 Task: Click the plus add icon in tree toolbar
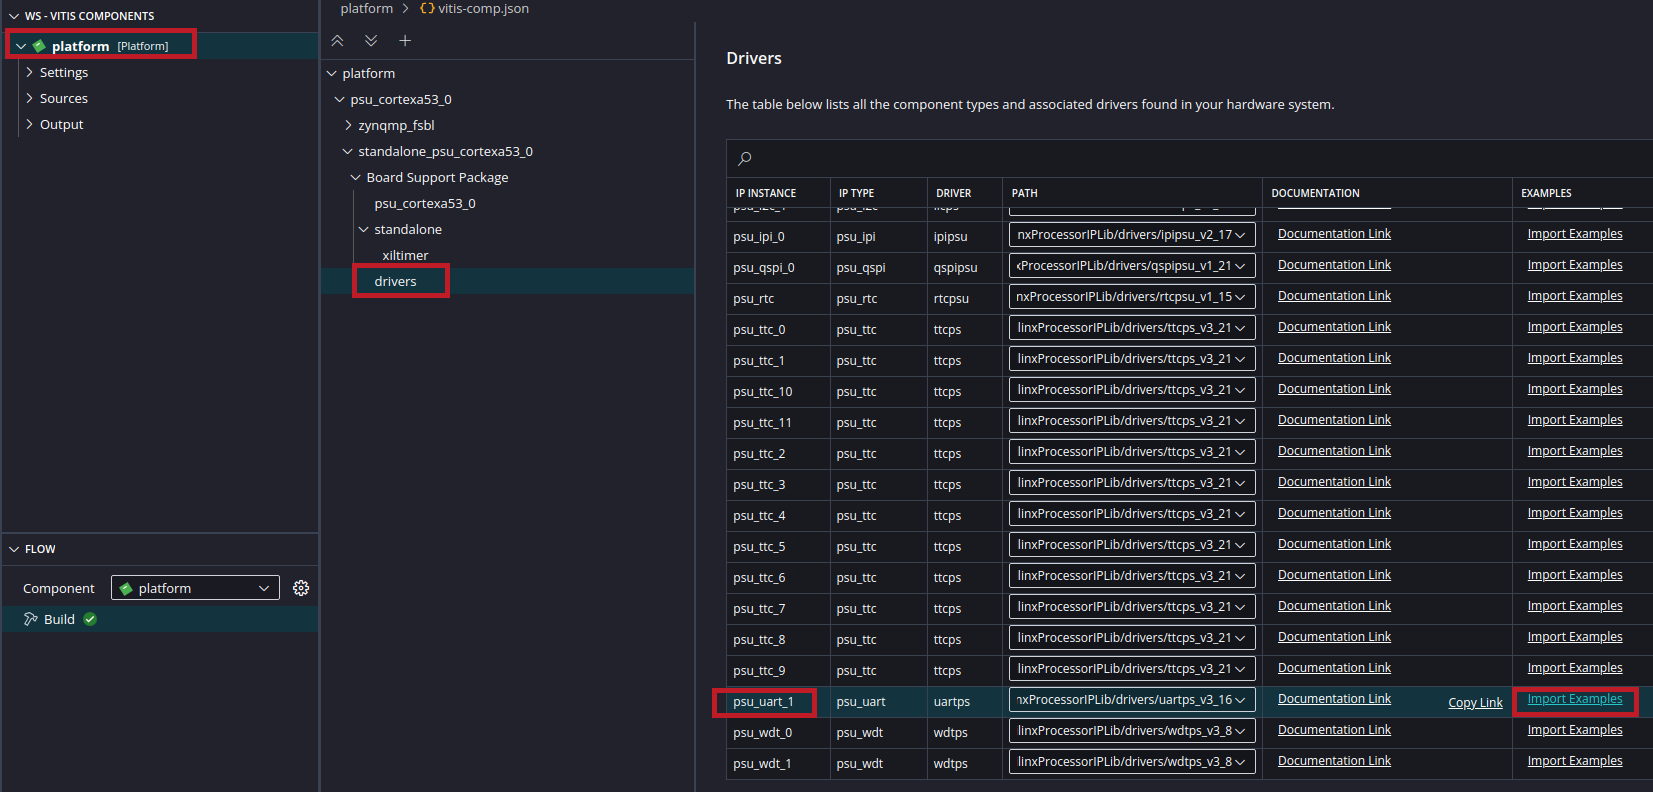click(x=405, y=41)
